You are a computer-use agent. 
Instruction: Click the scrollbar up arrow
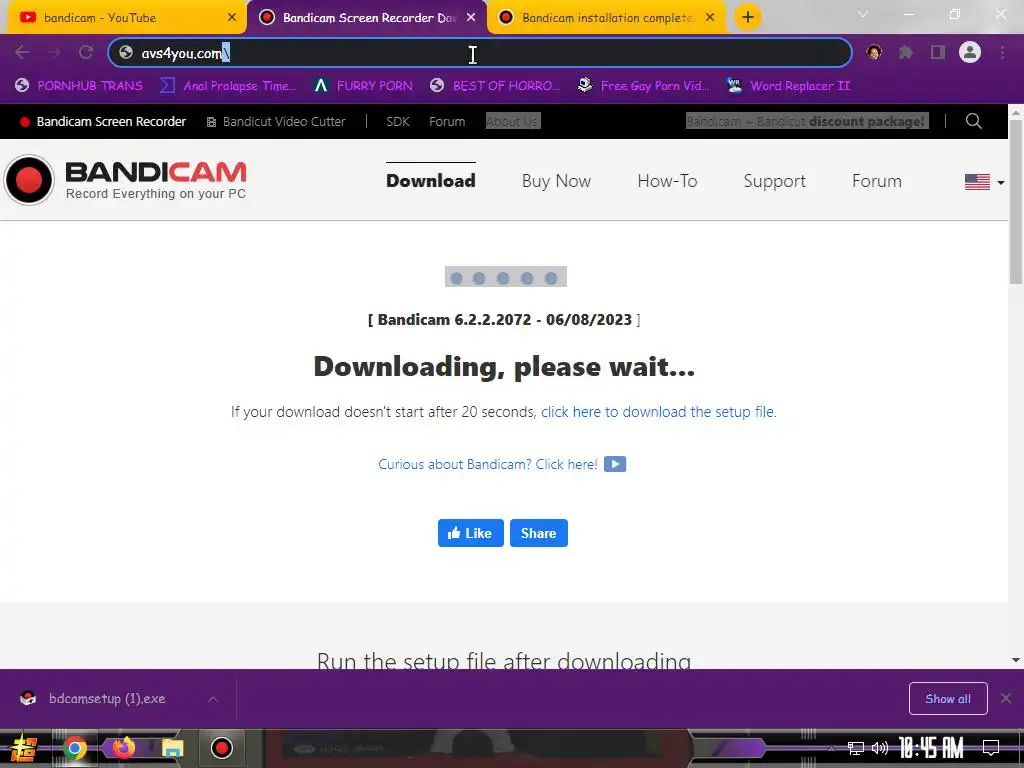click(x=1016, y=112)
